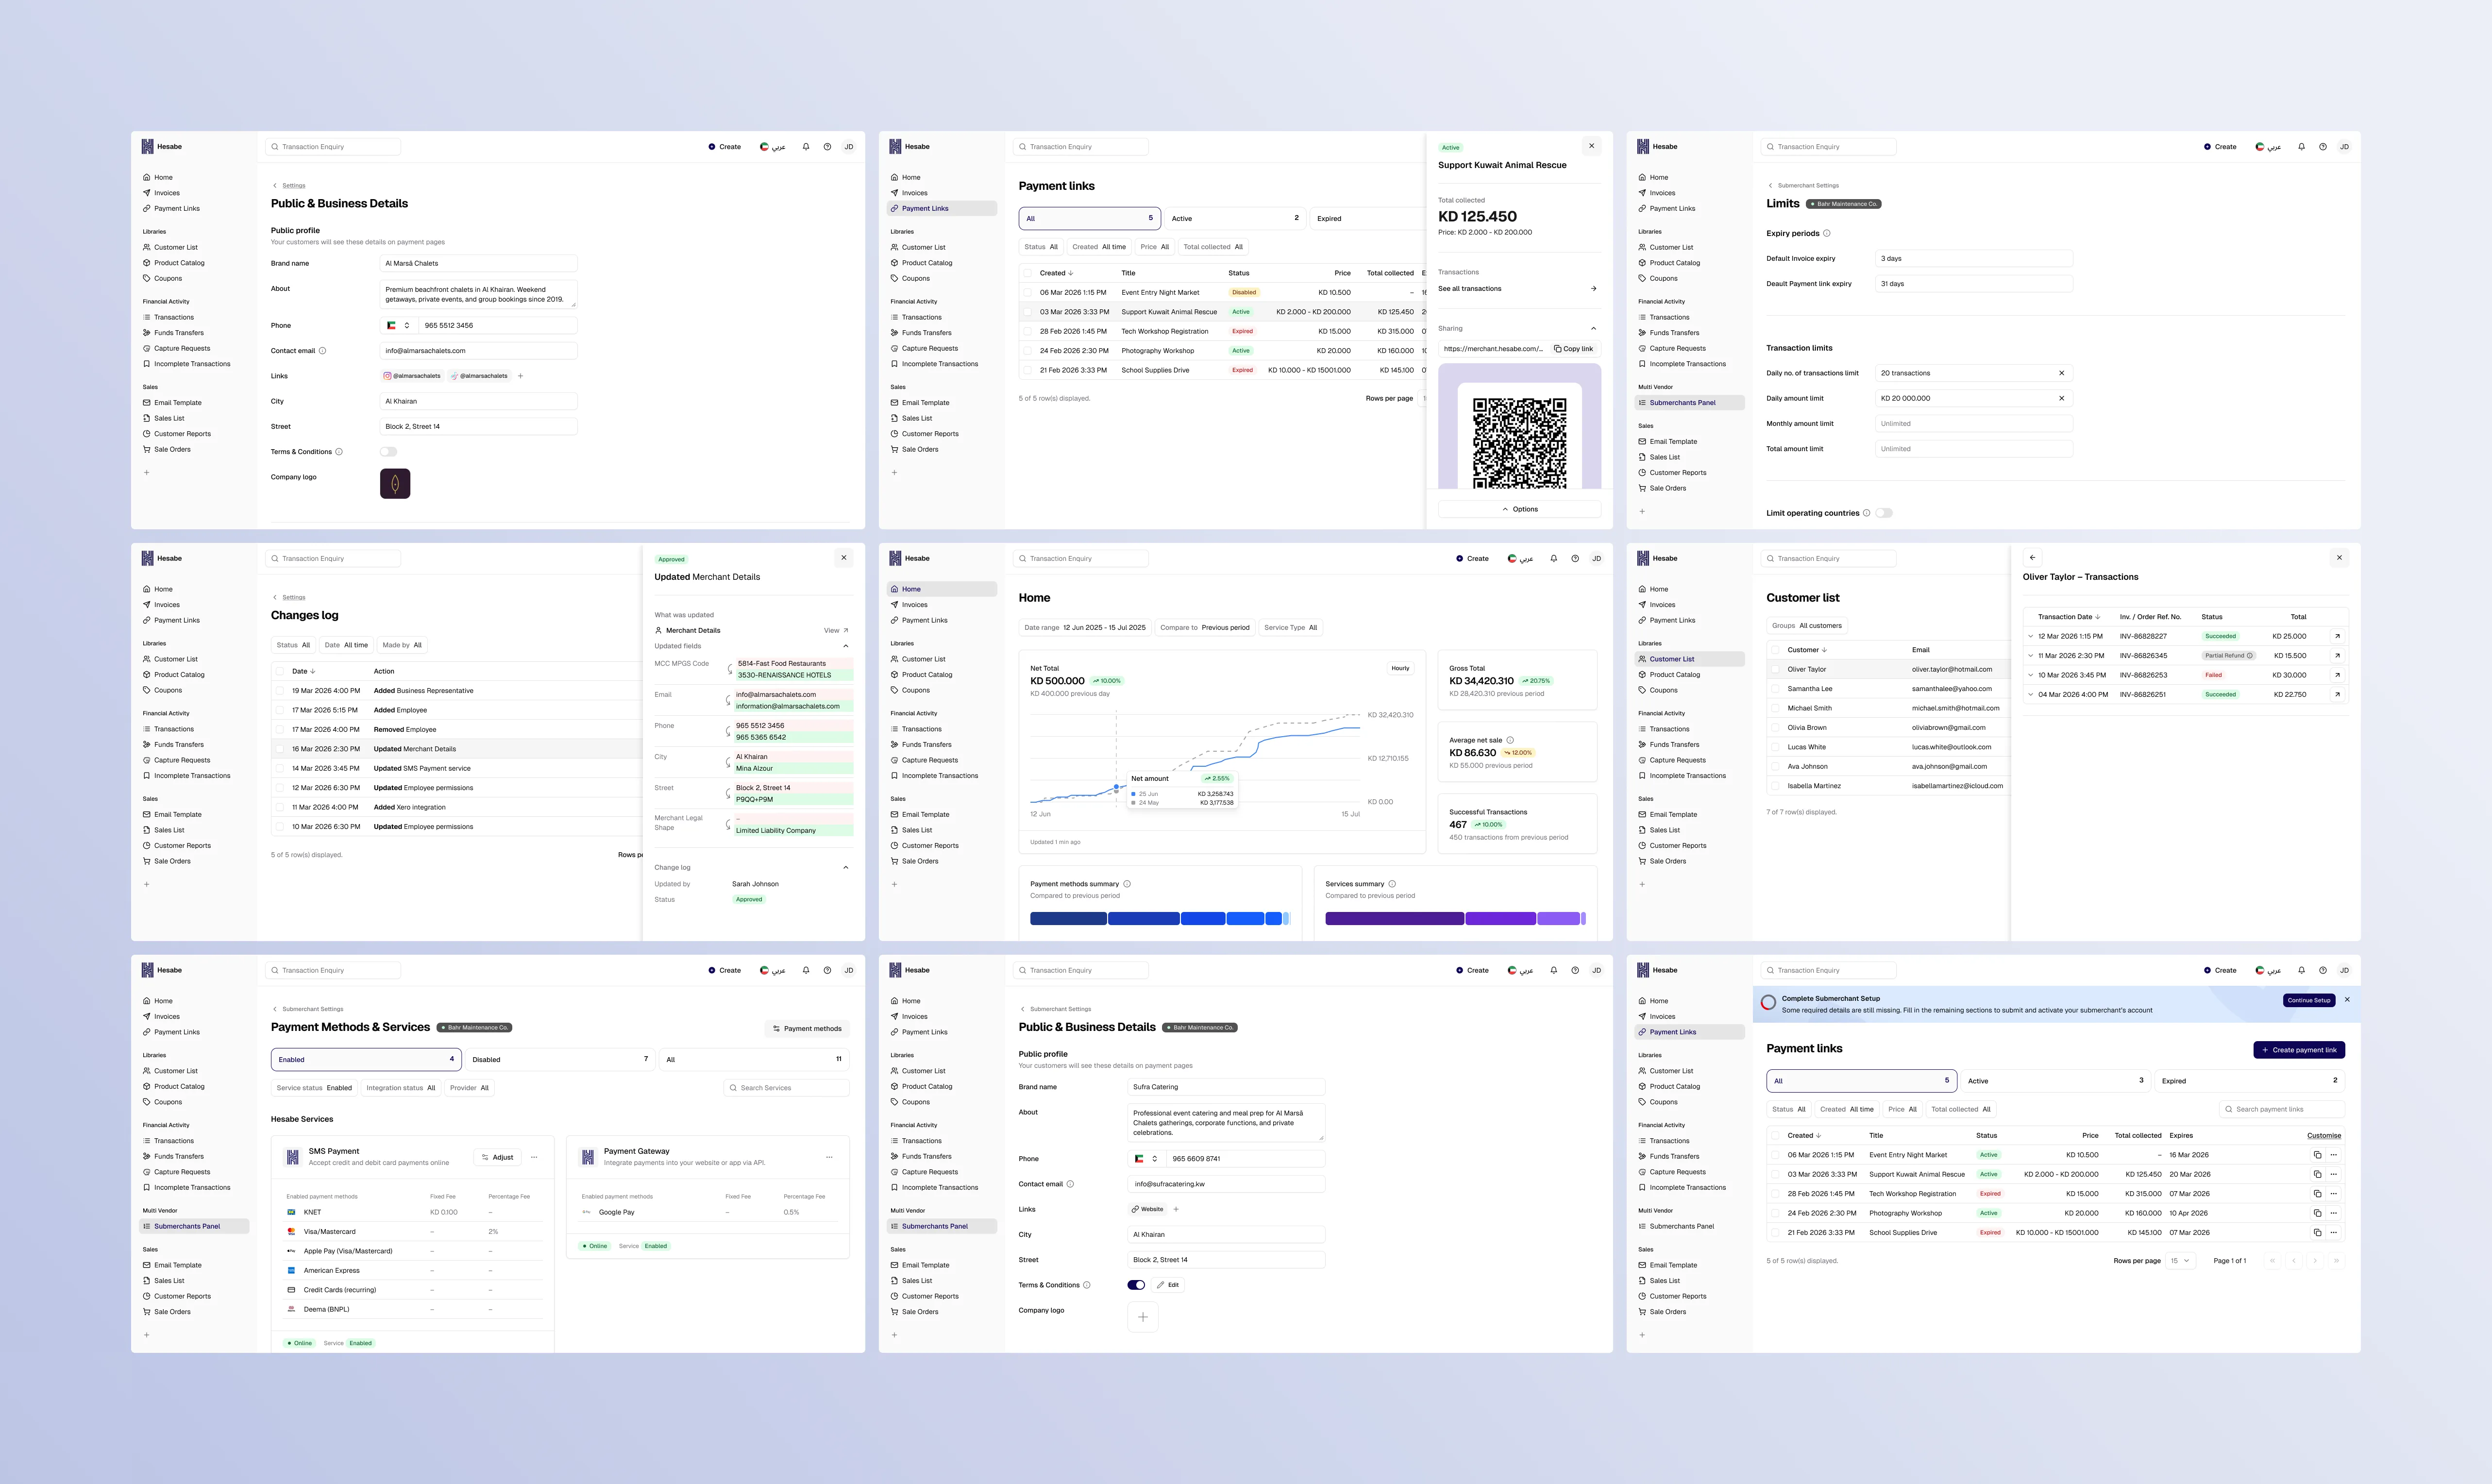Select the Disabled tab with 7 services
Viewport: 2492px width, 1484px height.
click(x=559, y=1059)
